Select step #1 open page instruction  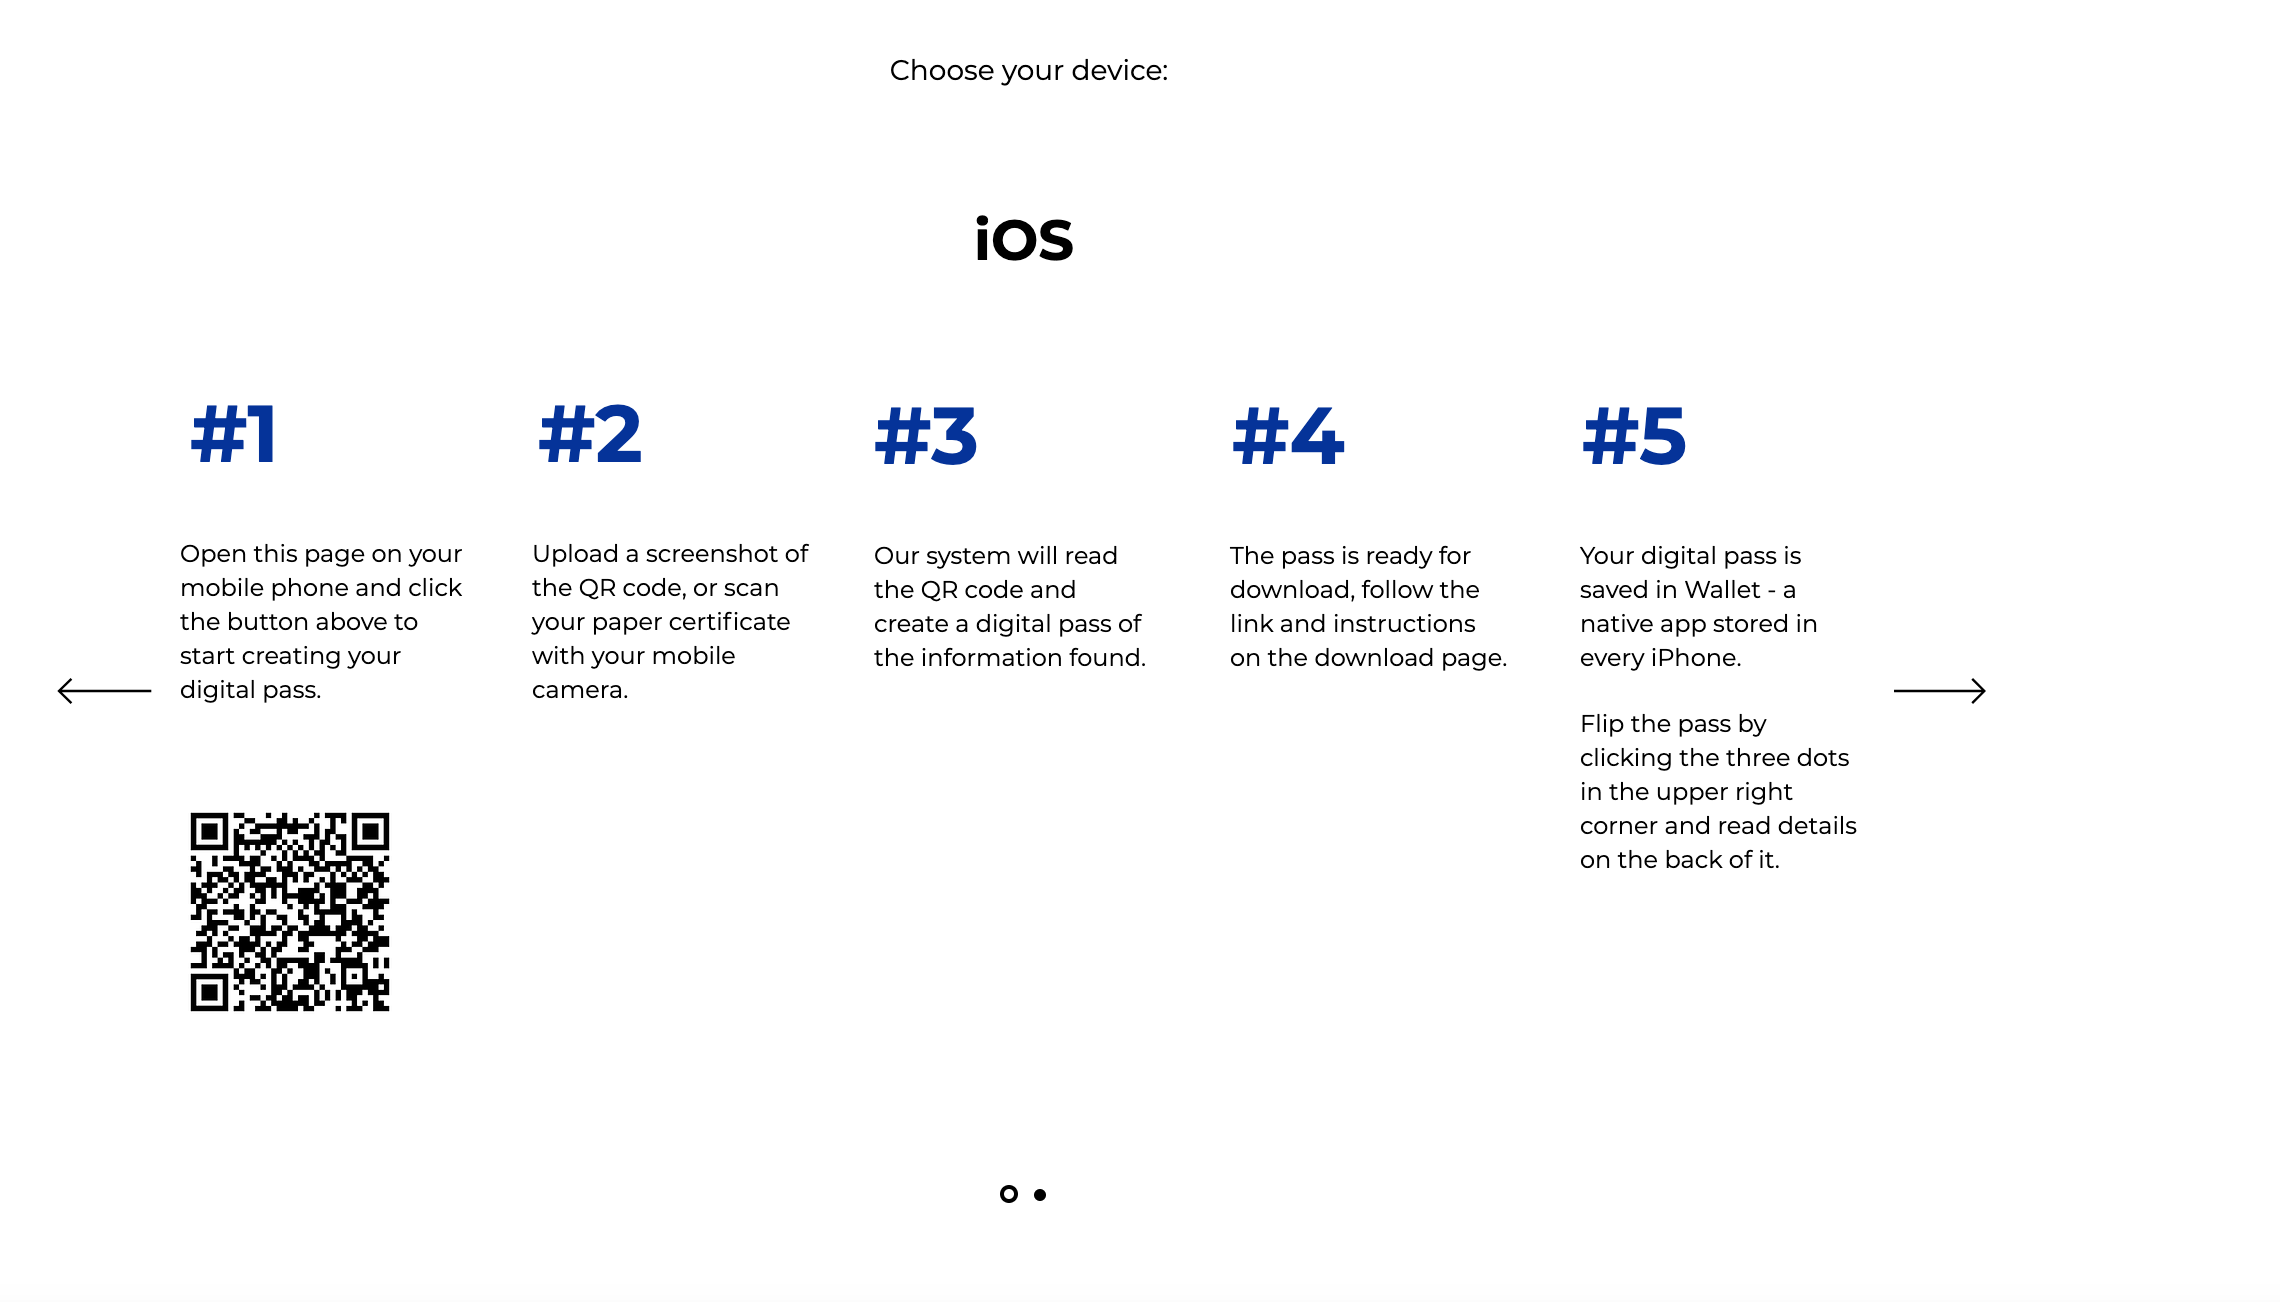(323, 620)
